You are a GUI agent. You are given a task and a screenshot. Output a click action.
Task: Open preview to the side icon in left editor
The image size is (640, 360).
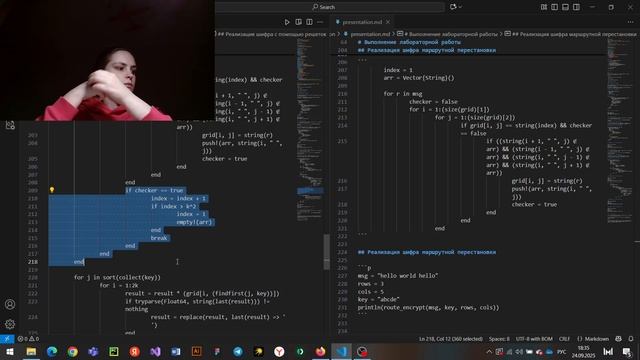[298, 22]
